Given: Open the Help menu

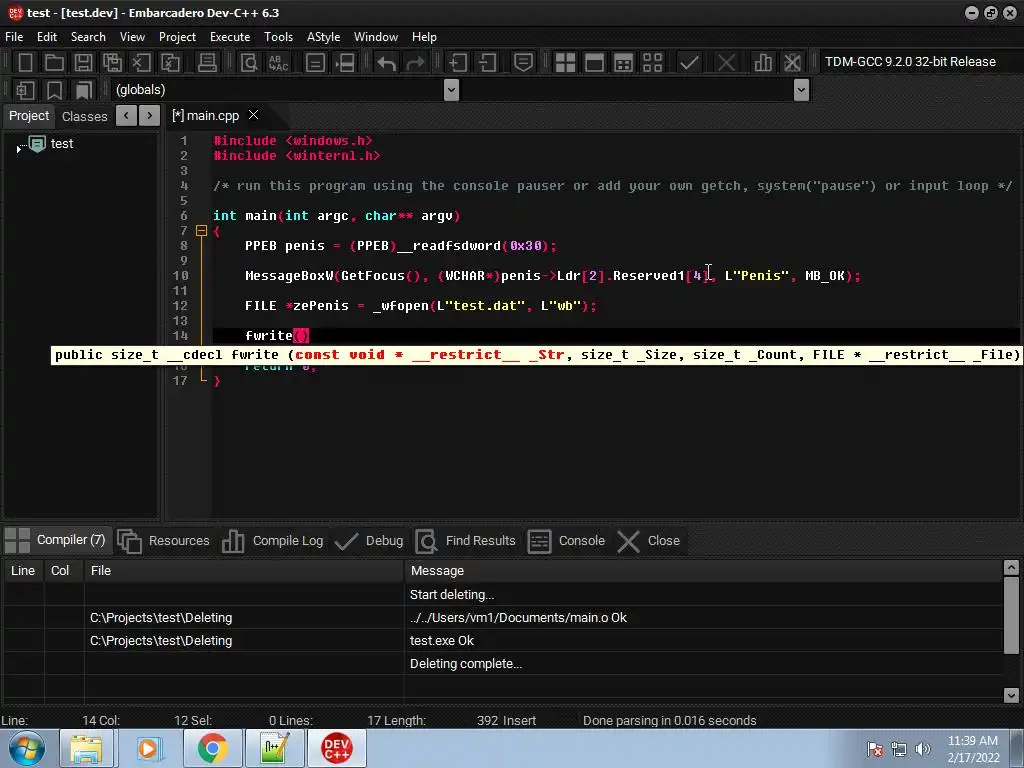Looking at the screenshot, I should (424, 37).
